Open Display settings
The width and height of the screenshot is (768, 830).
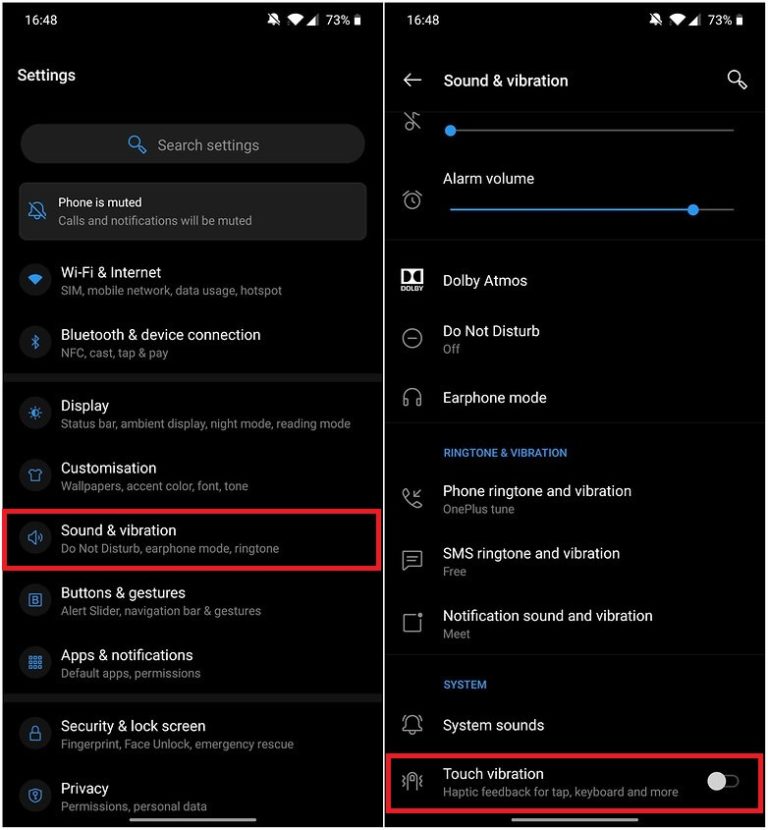(192, 414)
